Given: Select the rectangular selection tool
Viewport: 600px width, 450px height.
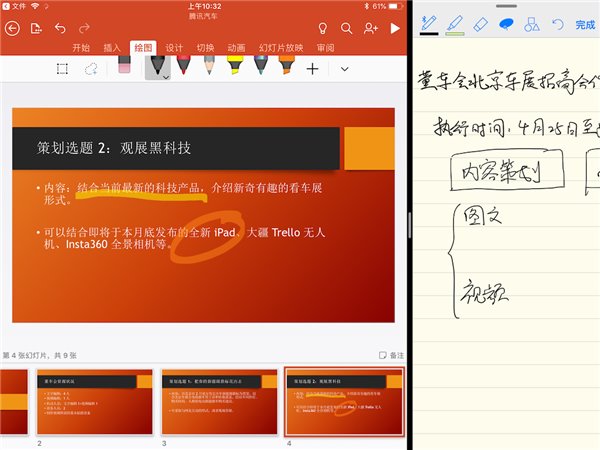Looking at the screenshot, I should click(x=62, y=69).
